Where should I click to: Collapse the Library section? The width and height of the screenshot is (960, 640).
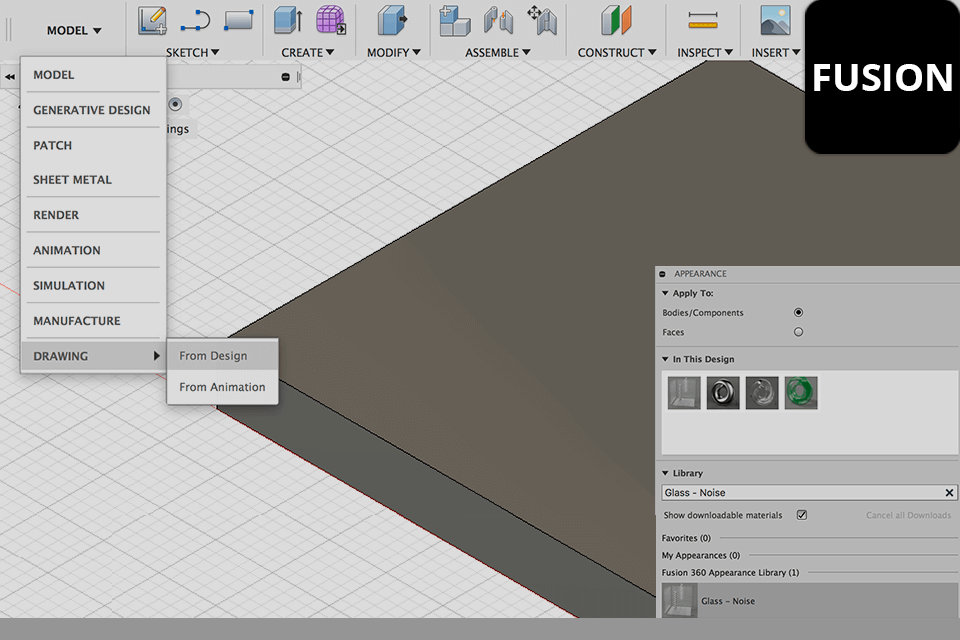point(665,473)
